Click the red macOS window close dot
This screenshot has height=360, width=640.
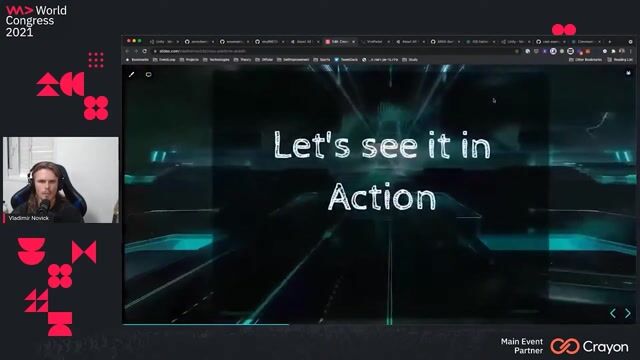129,41
